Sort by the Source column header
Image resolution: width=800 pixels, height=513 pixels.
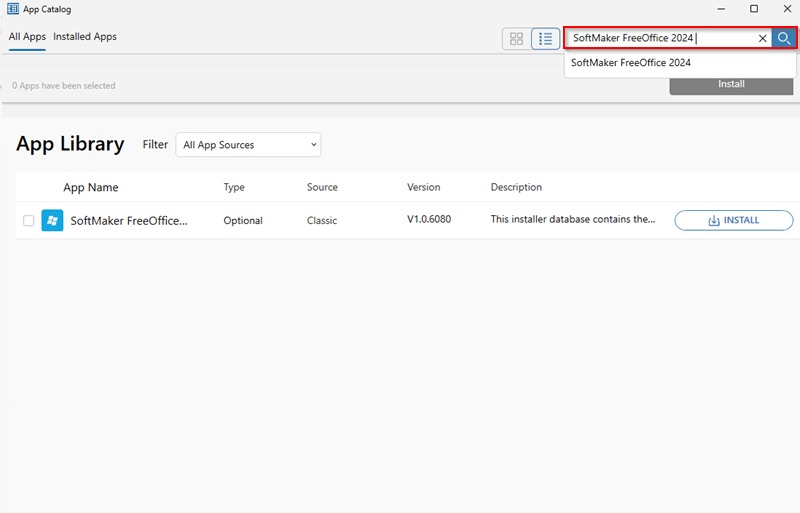coord(322,187)
